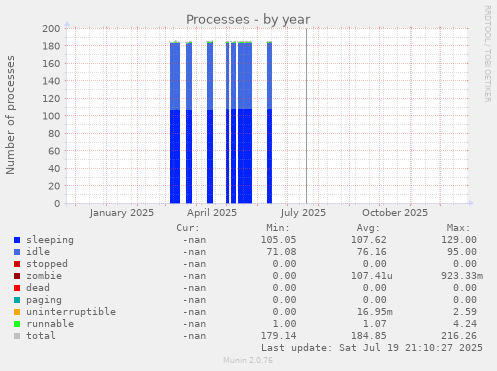Click the runnable avg value 1.07

click(375, 324)
